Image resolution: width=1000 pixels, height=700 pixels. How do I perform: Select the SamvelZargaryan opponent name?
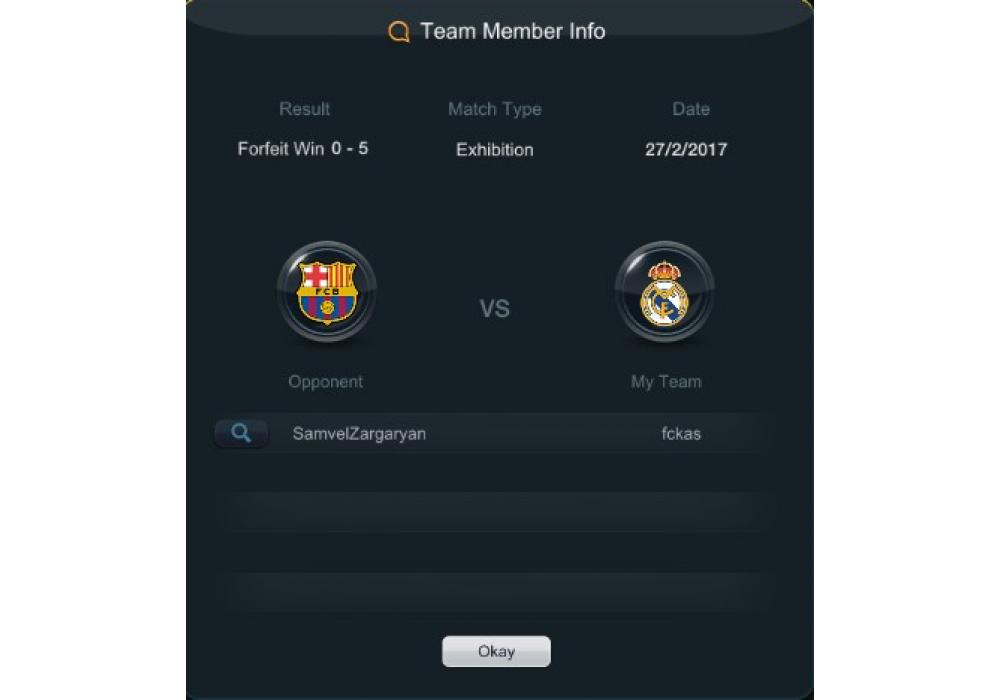tap(359, 434)
